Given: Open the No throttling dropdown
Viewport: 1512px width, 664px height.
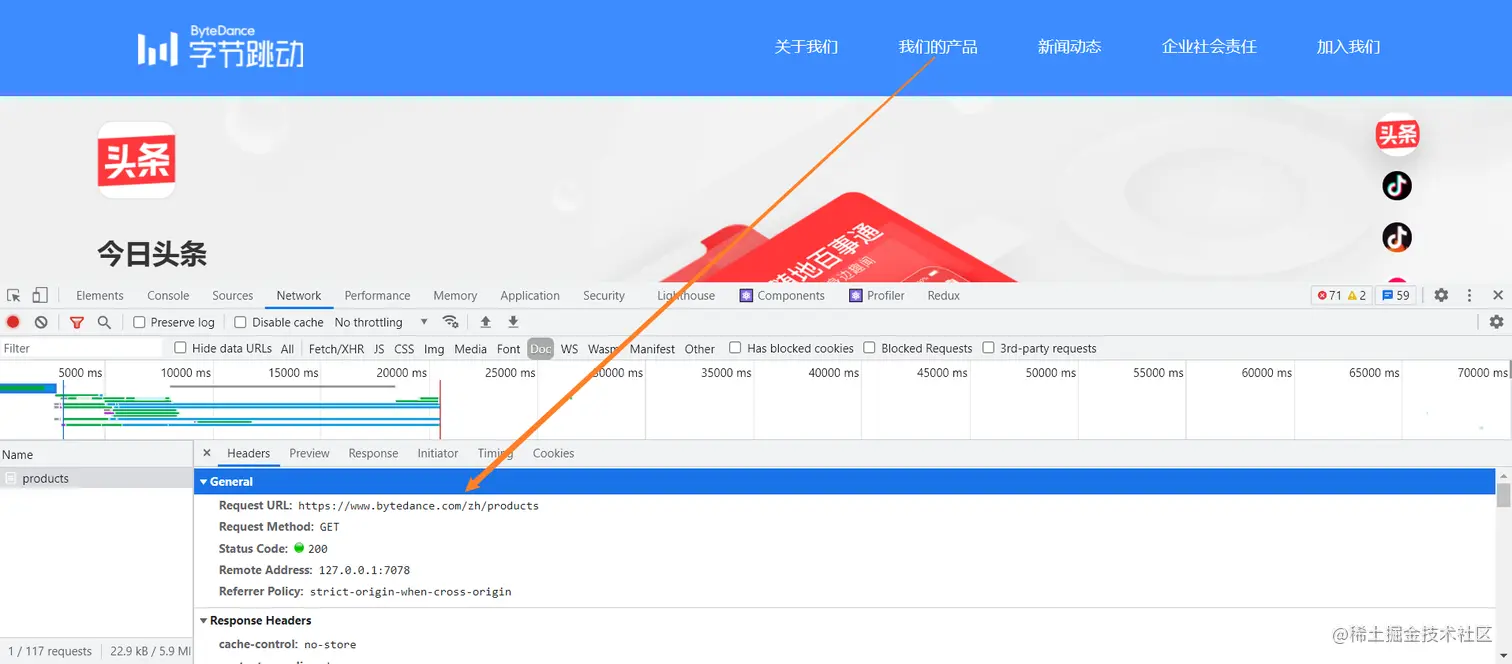Looking at the screenshot, I should coord(381,322).
